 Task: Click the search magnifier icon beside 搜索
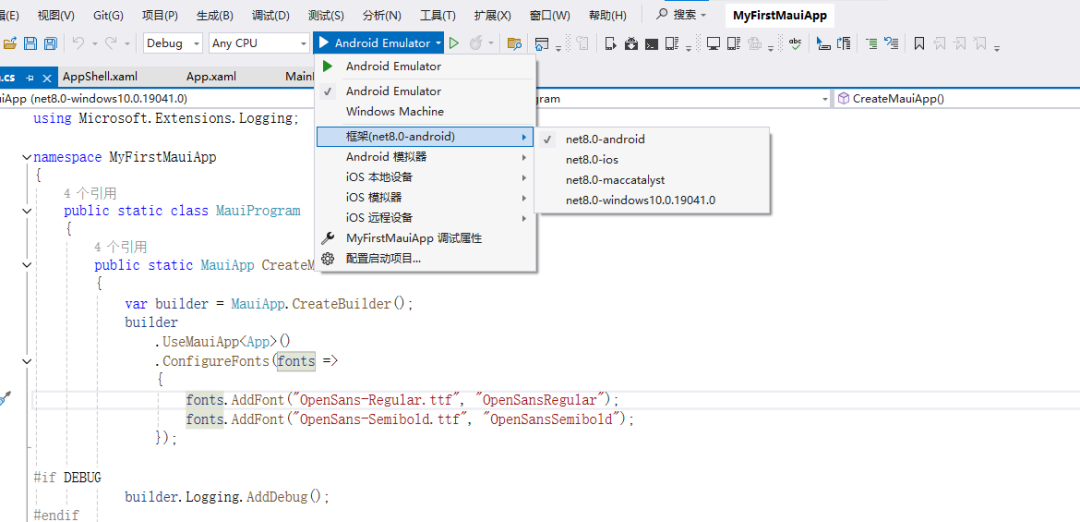click(x=662, y=14)
